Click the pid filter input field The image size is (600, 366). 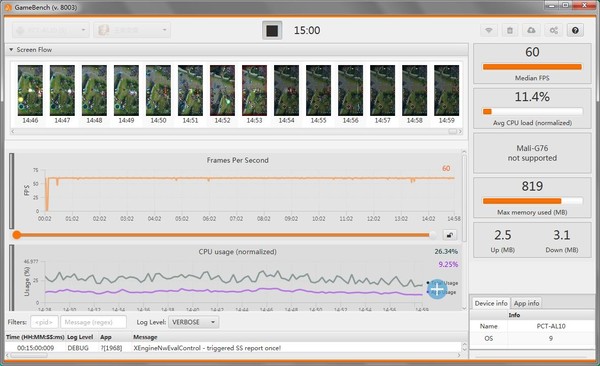coord(44,322)
